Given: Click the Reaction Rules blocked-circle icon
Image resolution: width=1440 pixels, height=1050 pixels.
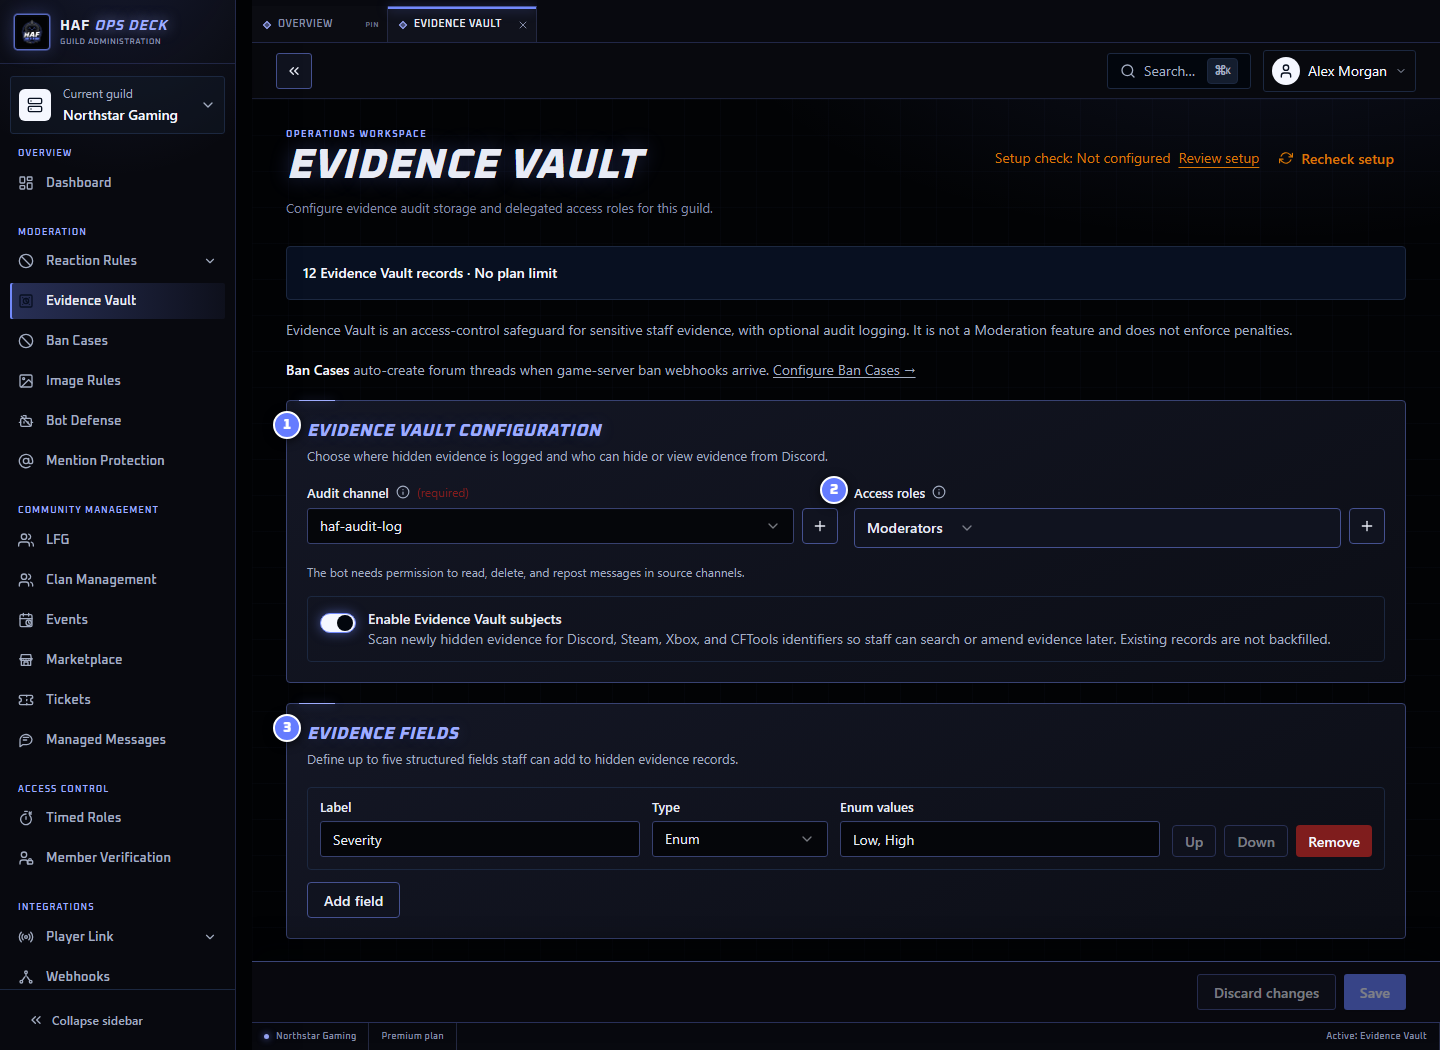Looking at the screenshot, I should click(26, 261).
